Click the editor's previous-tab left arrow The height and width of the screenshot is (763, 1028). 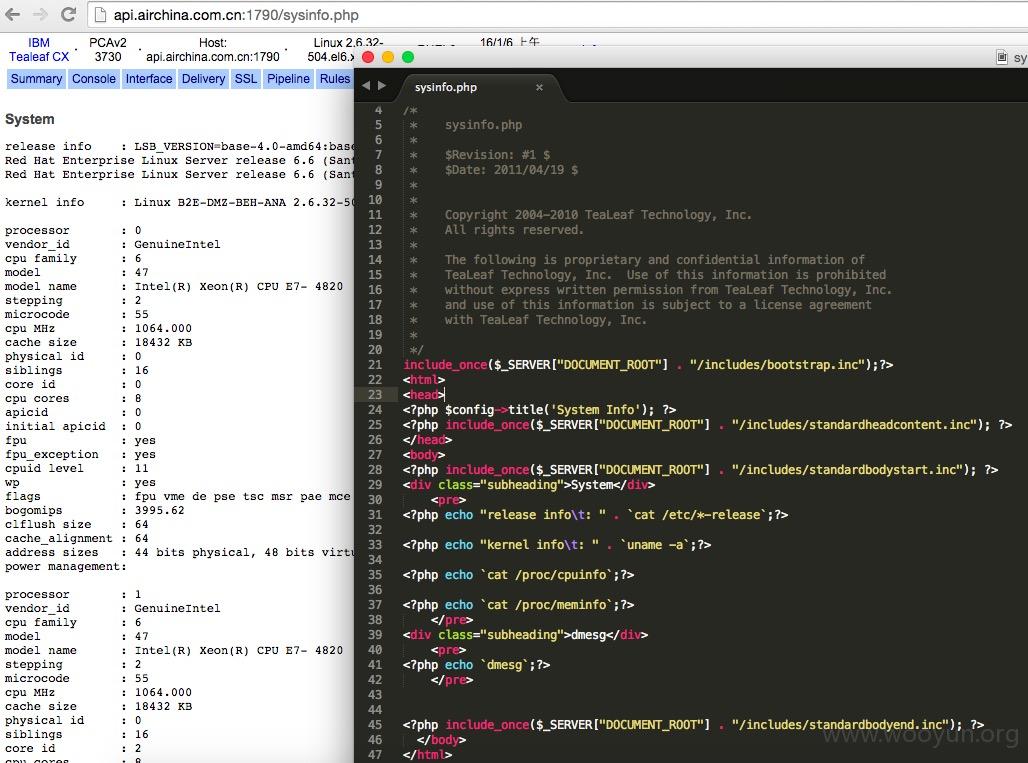click(366, 85)
